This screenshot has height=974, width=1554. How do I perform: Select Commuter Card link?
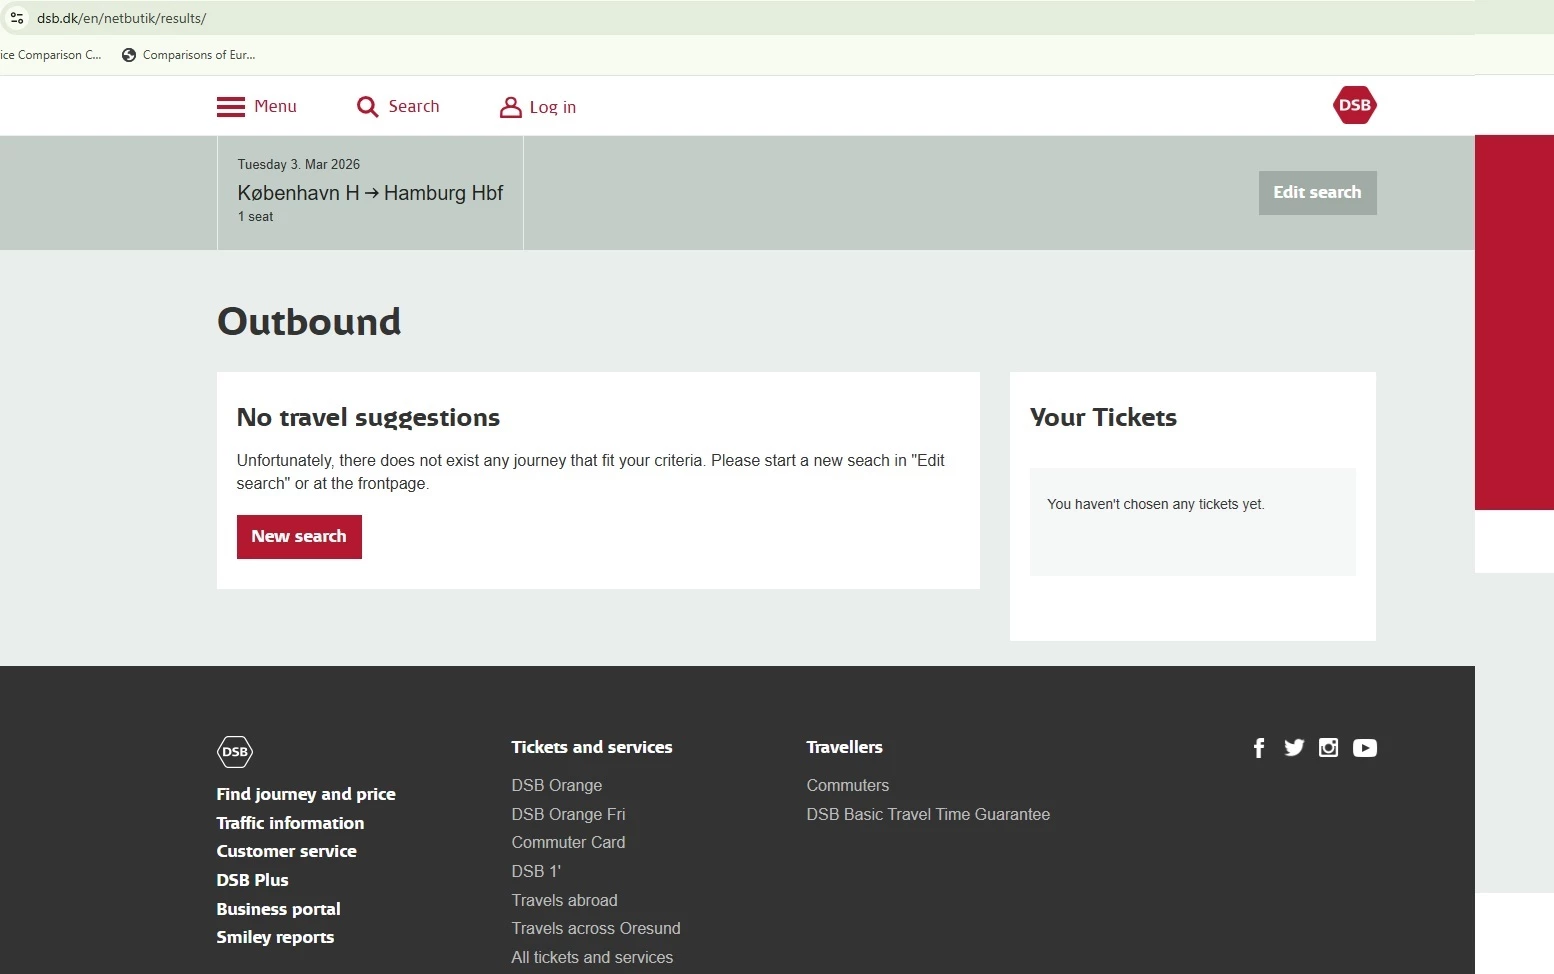point(568,843)
